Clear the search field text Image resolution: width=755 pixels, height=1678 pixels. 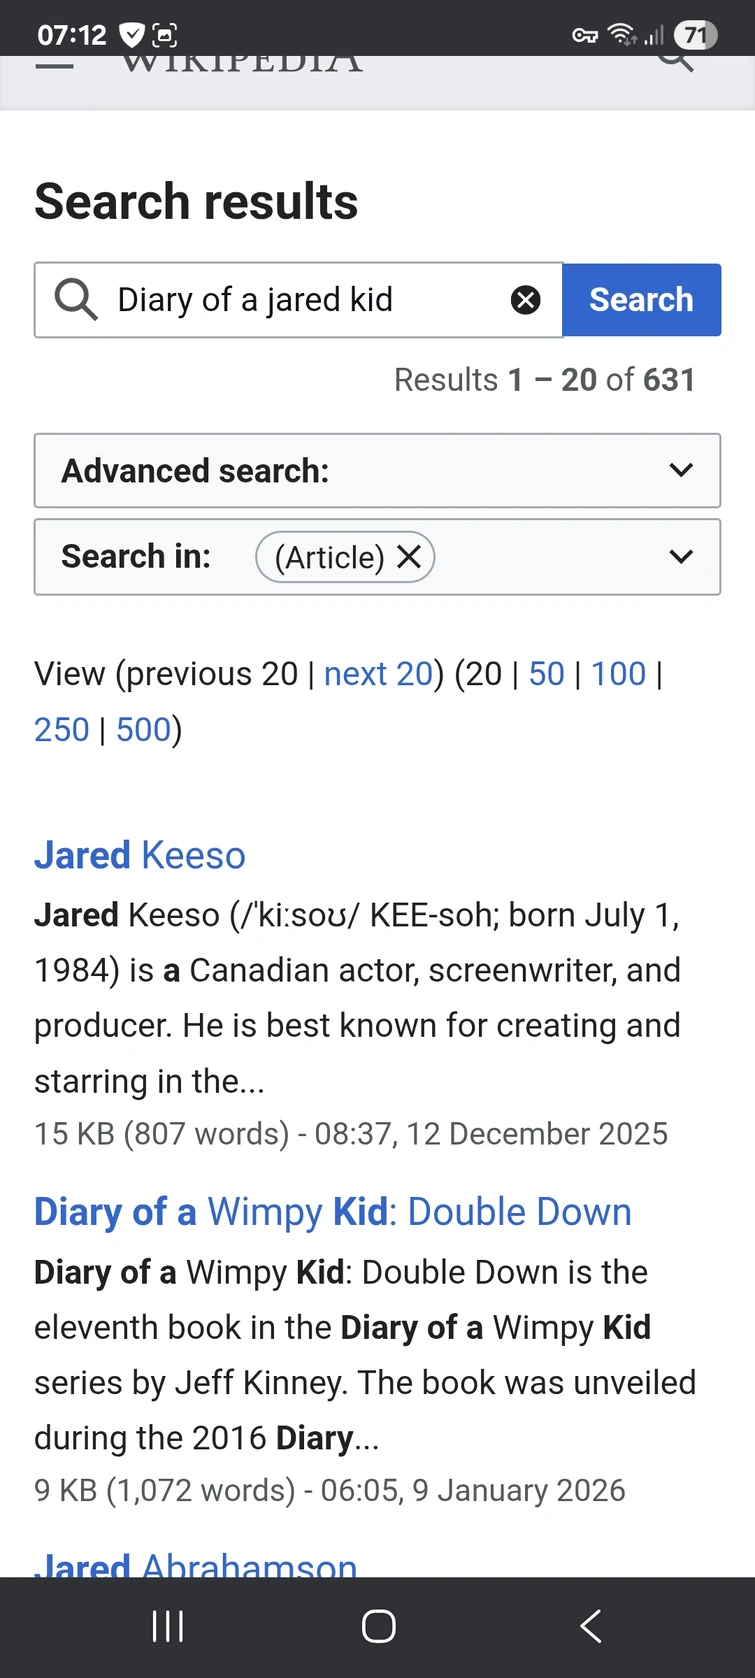(525, 300)
